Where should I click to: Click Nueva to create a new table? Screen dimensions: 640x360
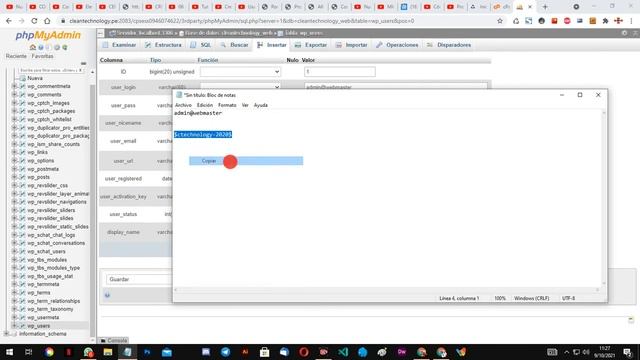[x=35, y=78]
